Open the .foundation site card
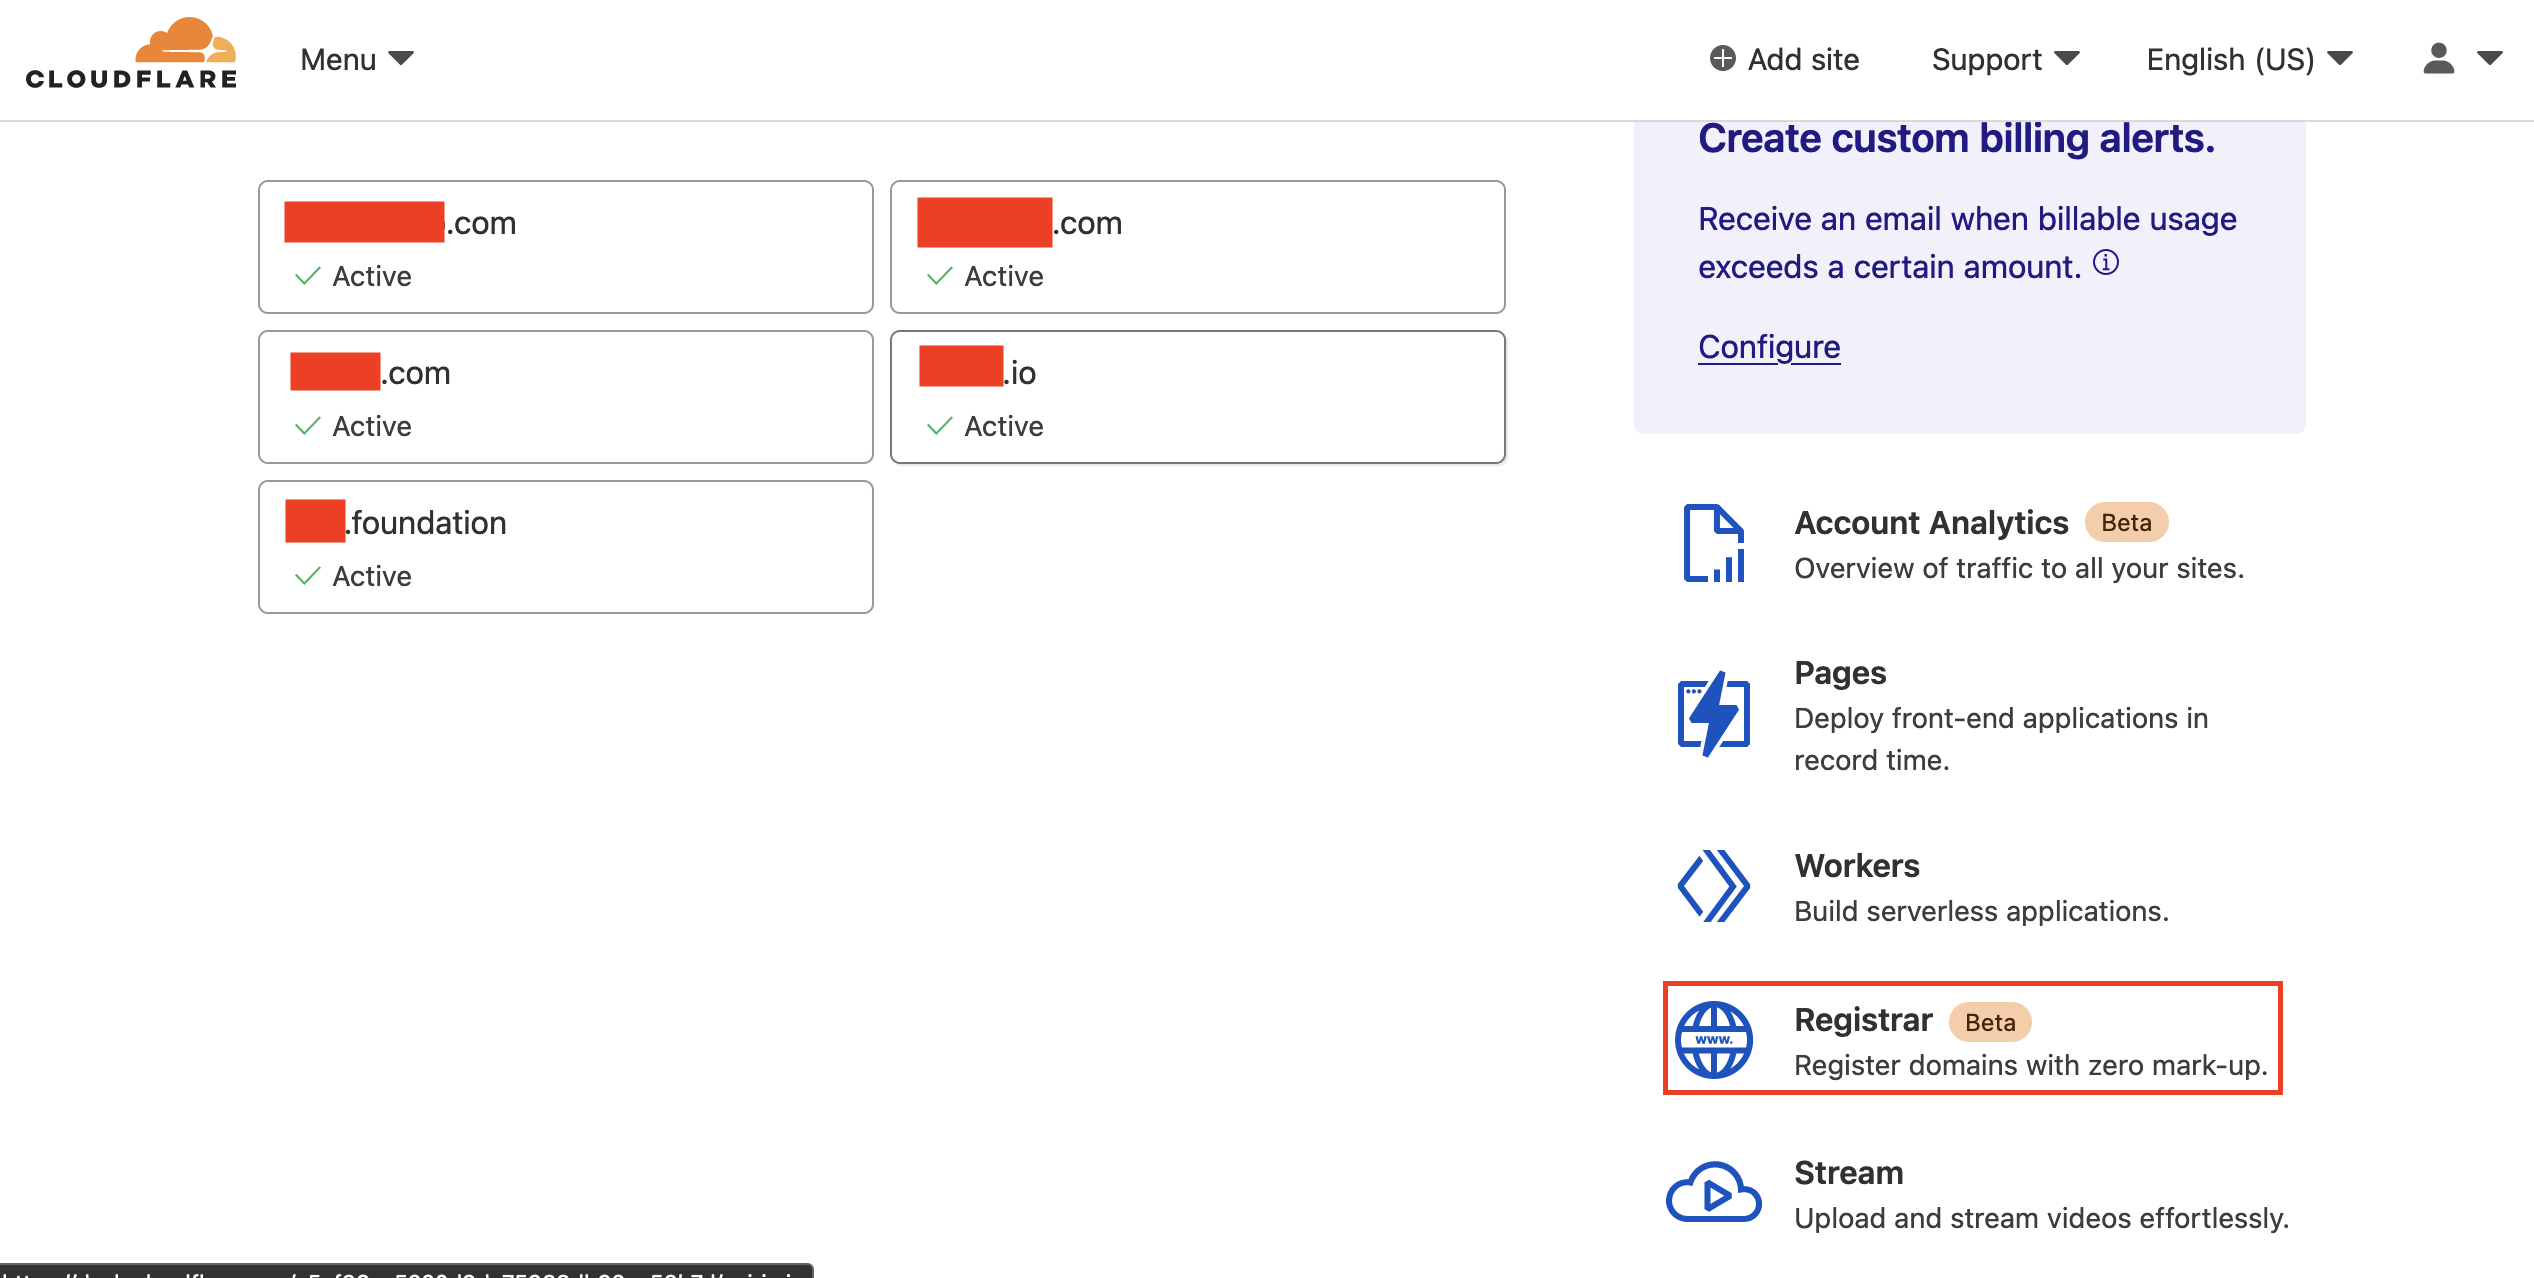Image resolution: width=2534 pixels, height=1278 pixels. point(566,547)
